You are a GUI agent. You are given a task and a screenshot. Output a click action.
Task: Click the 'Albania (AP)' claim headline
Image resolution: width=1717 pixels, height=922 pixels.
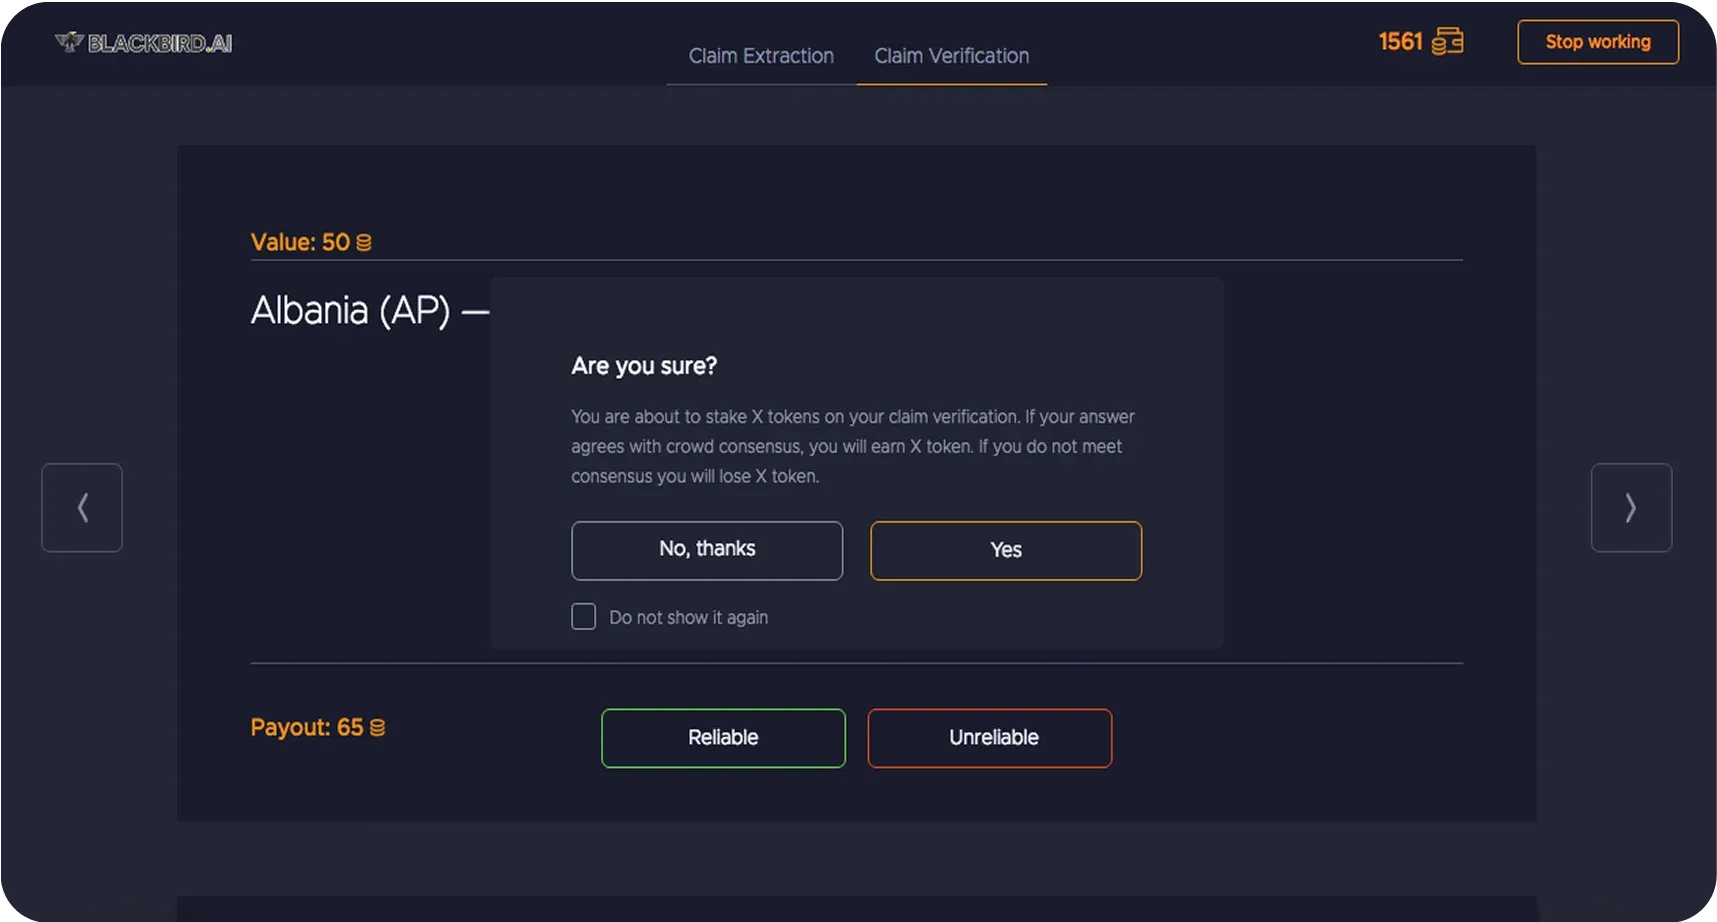350,311
